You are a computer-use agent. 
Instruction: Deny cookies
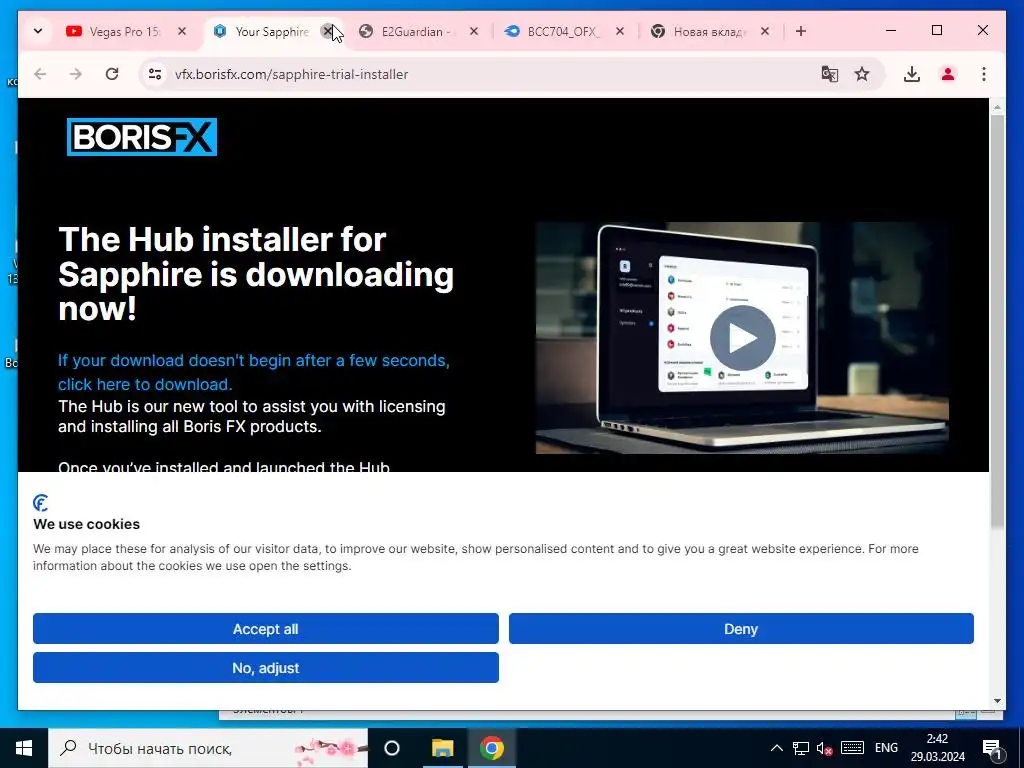coord(741,629)
